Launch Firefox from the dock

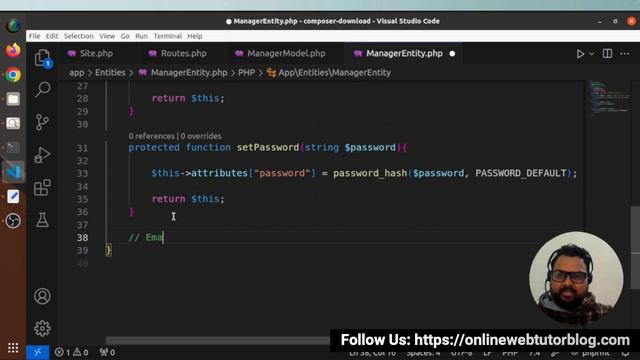click(13, 50)
